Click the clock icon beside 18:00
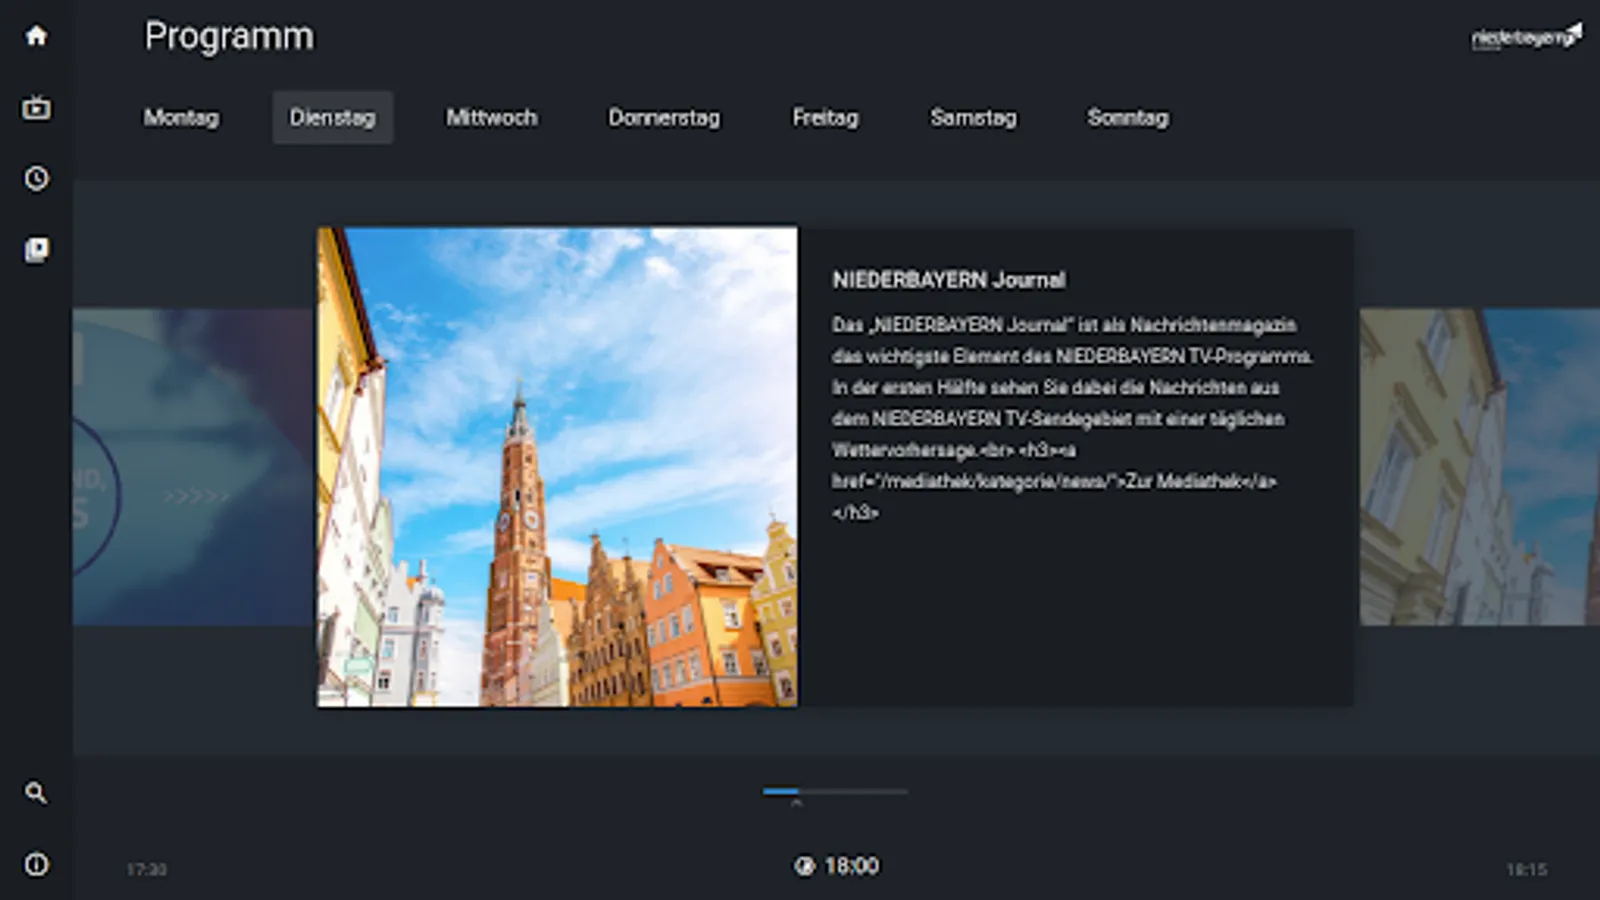The width and height of the screenshot is (1600, 900). [x=804, y=866]
